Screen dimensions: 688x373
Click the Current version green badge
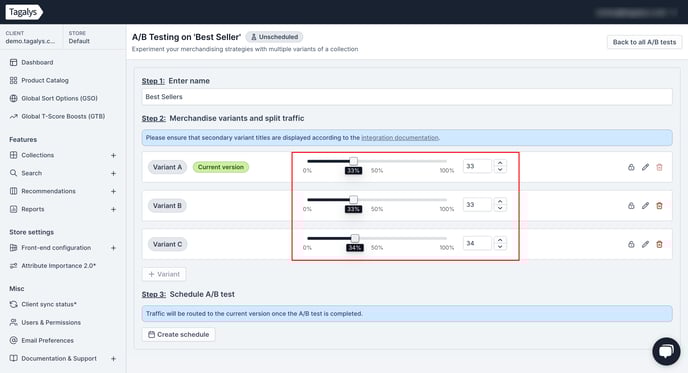coord(221,167)
